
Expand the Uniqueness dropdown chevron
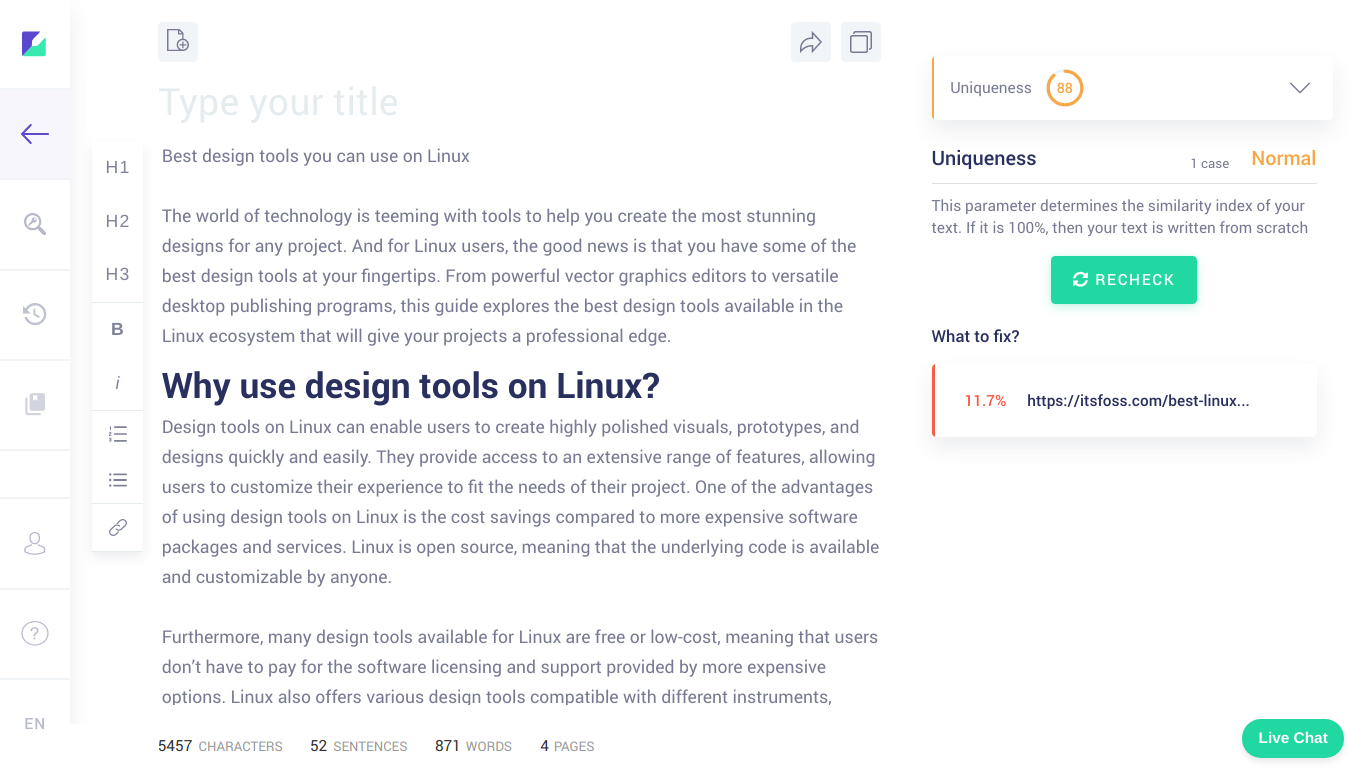coord(1300,88)
